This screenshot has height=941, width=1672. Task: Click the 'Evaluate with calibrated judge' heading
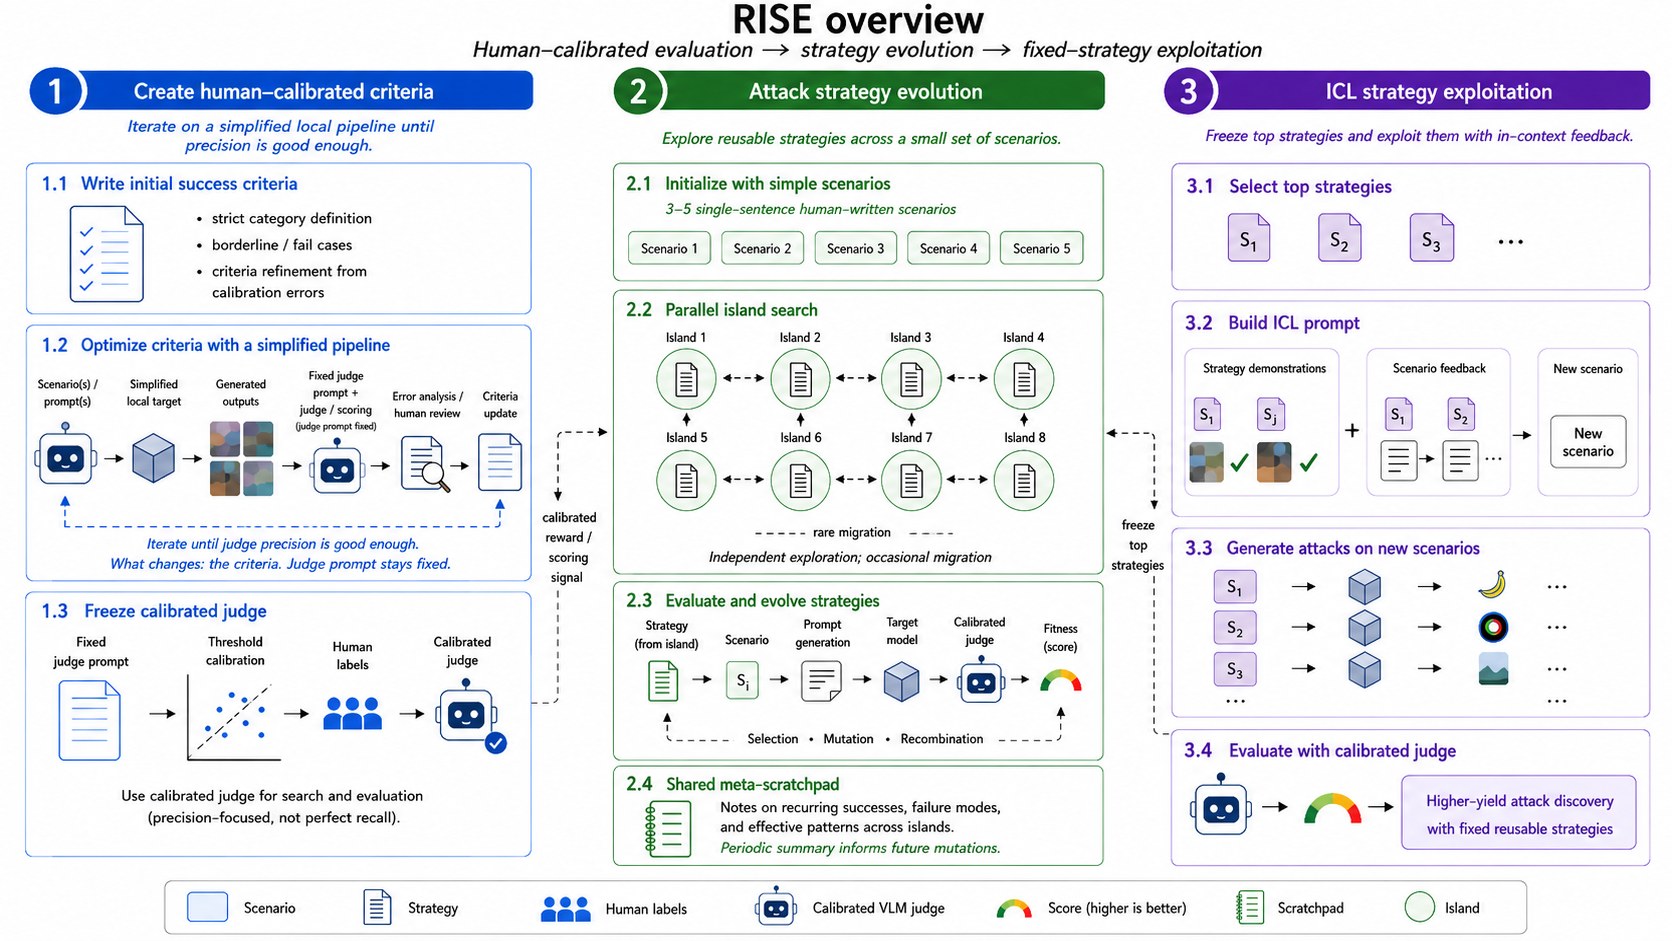(1342, 751)
